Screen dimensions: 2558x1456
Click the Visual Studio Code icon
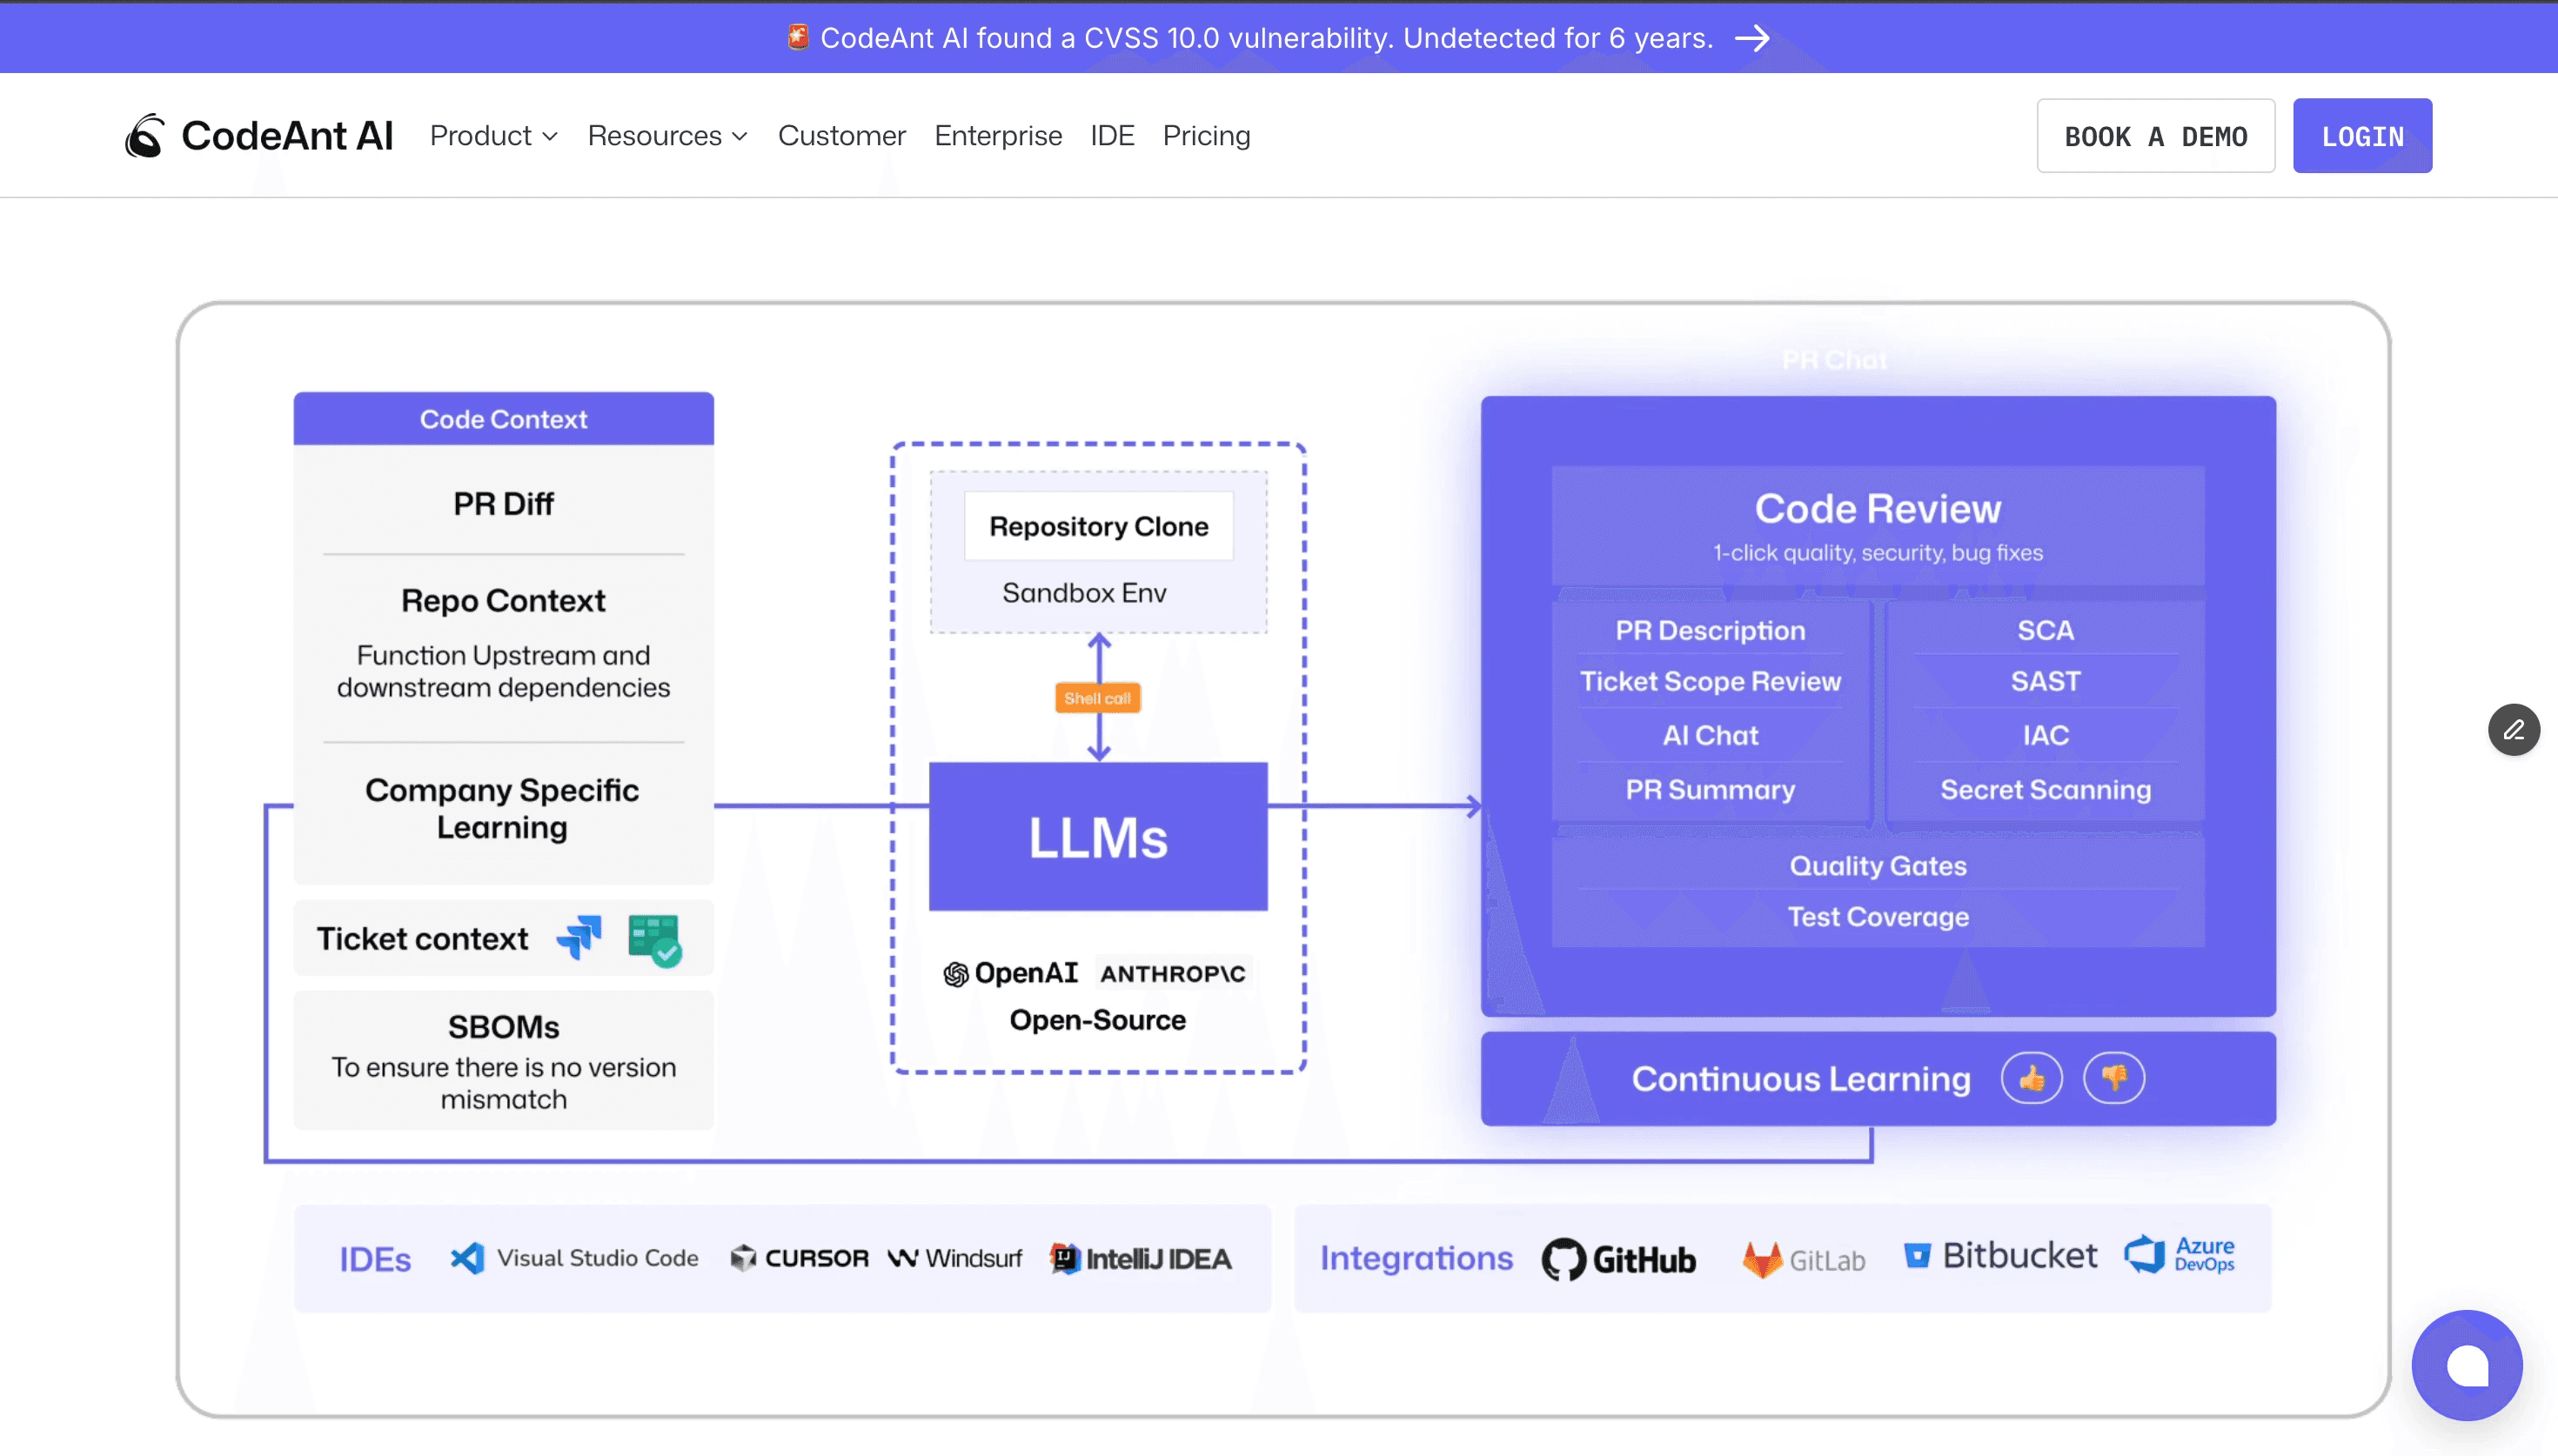[x=467, y=1258]
